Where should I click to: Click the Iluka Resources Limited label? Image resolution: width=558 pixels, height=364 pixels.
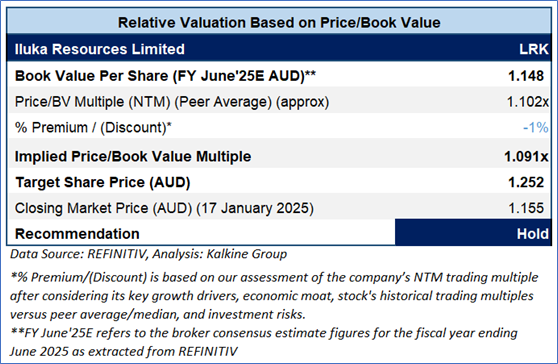click(x=100, y=49)
